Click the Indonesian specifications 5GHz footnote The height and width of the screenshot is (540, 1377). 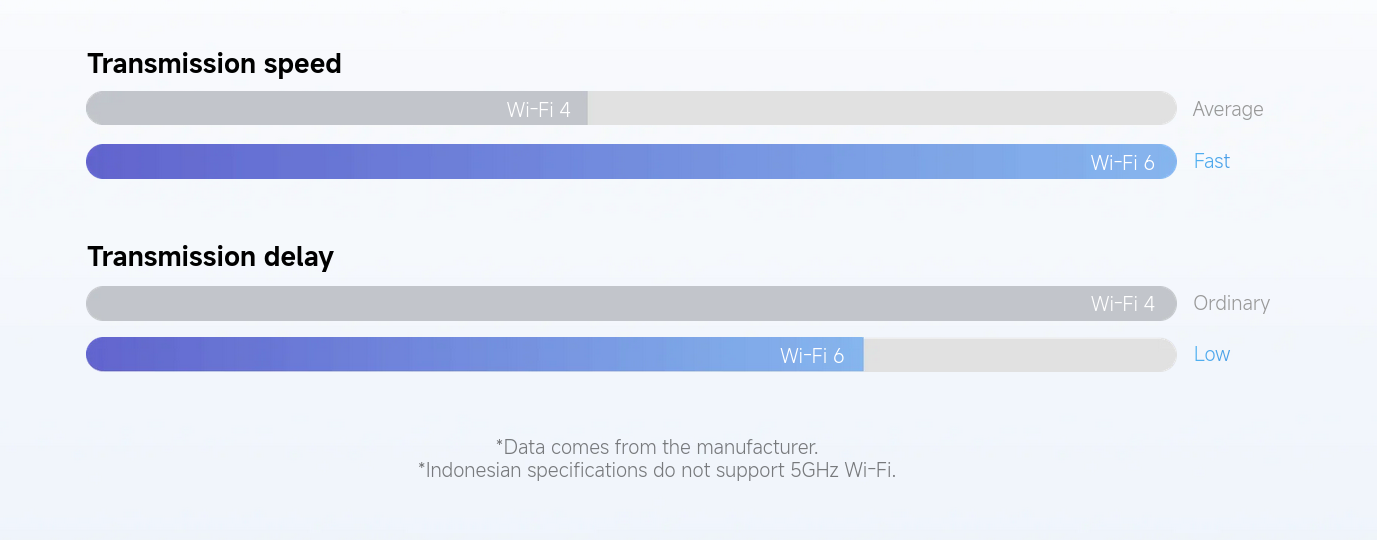tap(657, 469)
